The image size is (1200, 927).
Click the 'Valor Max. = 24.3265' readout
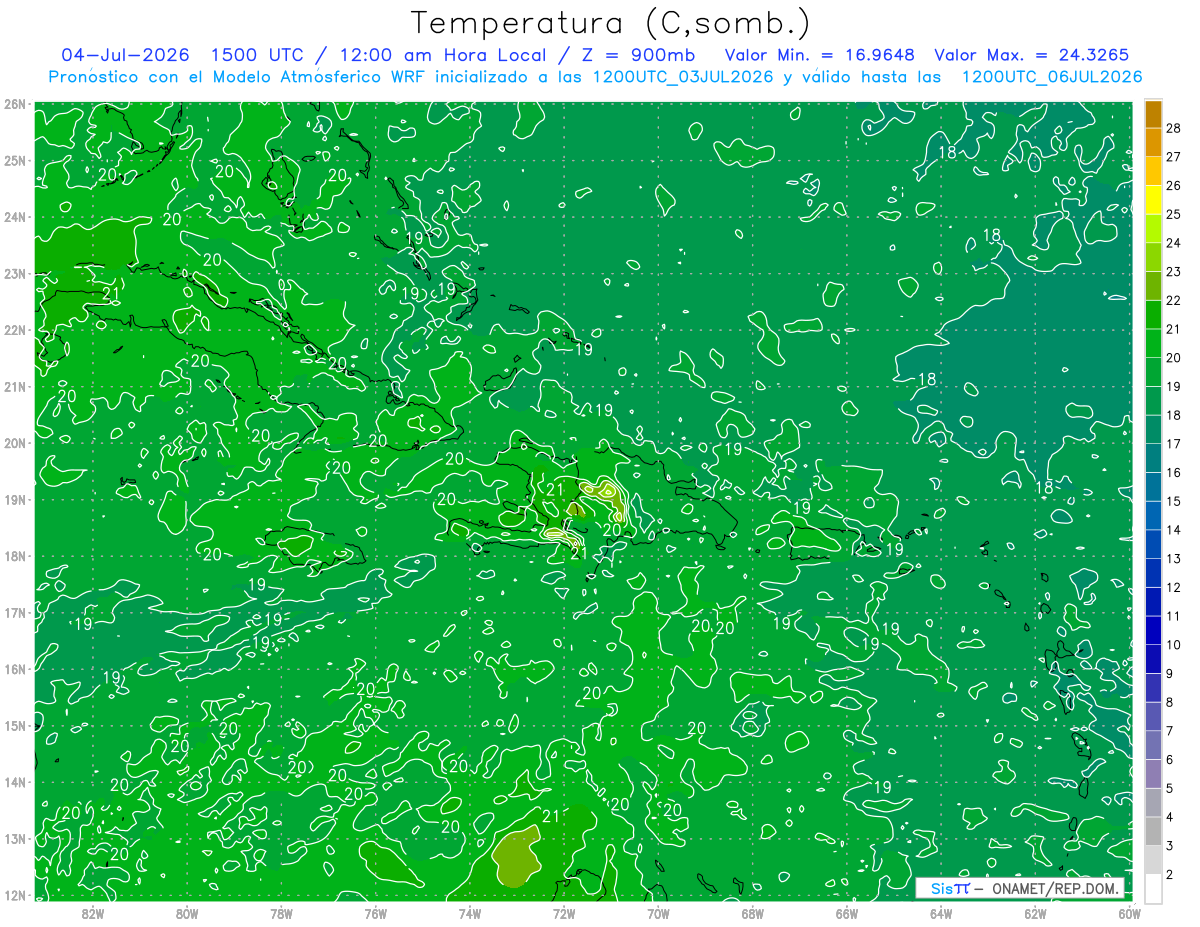[x=1032, y=55]
